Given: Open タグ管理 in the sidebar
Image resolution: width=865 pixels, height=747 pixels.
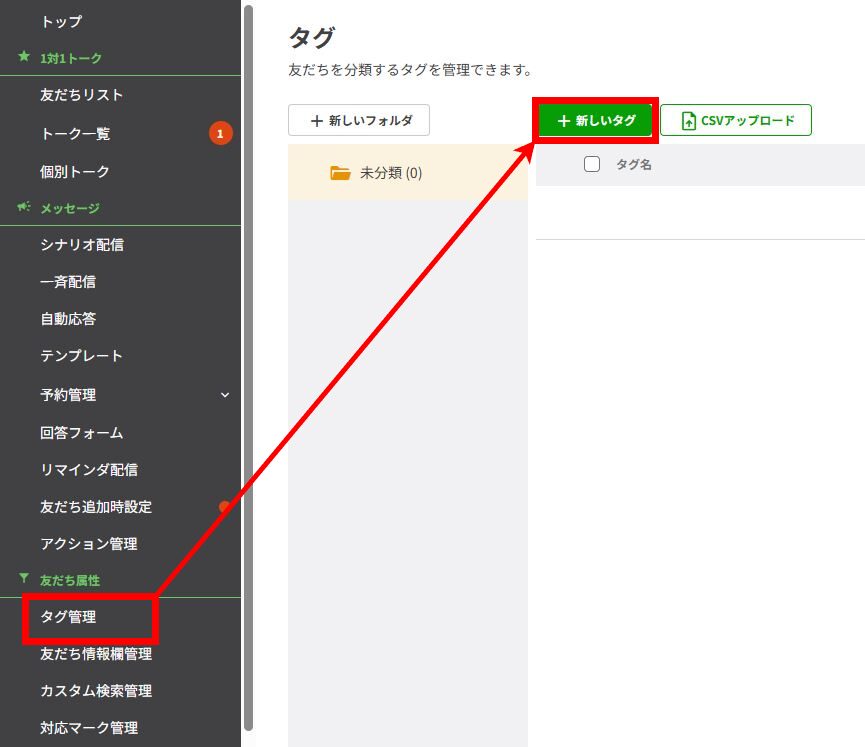Looking at the screenshot, I should pyautogui.click(x=68, y=617).
